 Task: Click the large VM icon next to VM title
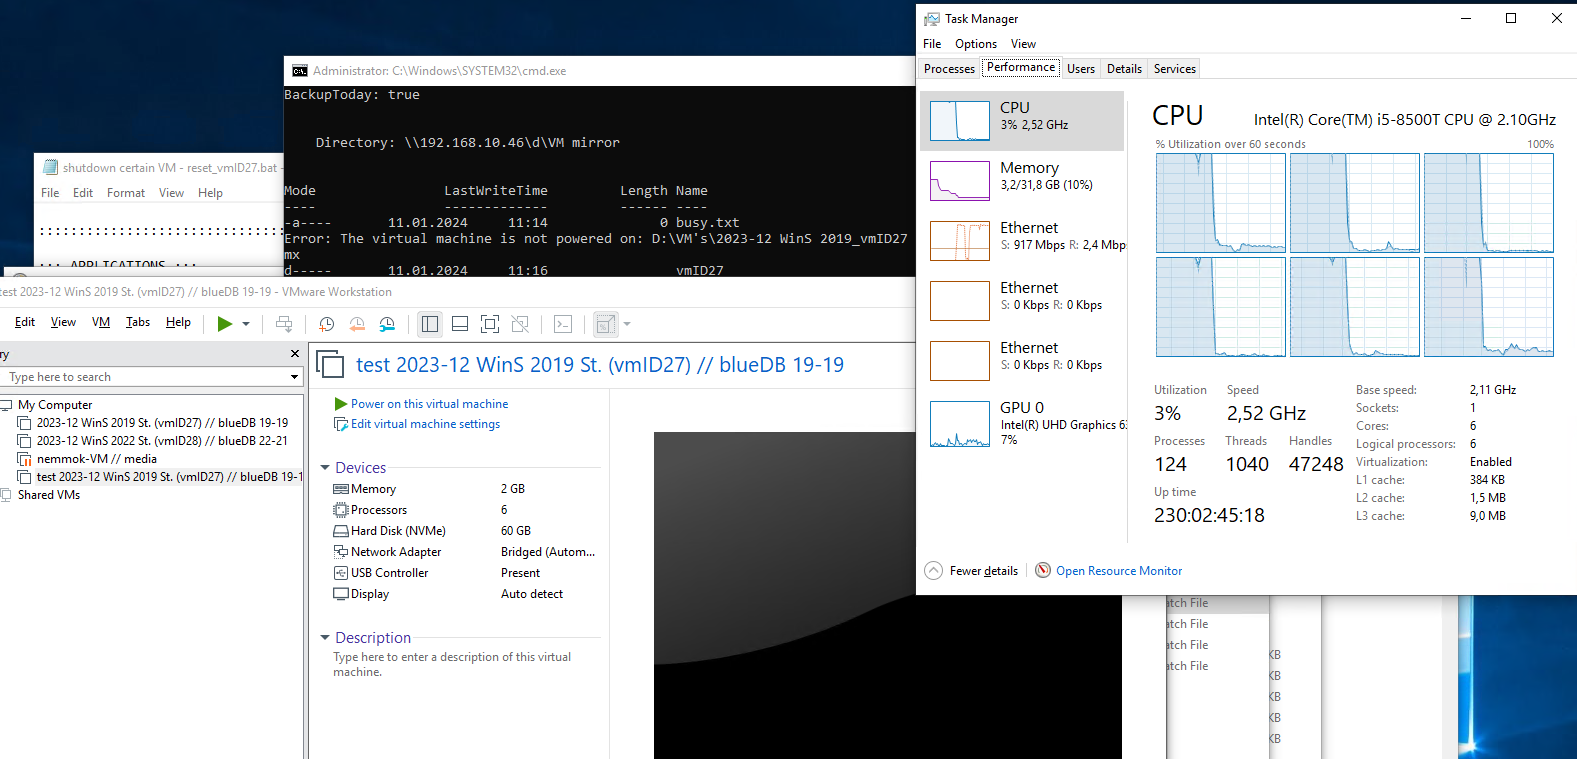pos(330,365)
